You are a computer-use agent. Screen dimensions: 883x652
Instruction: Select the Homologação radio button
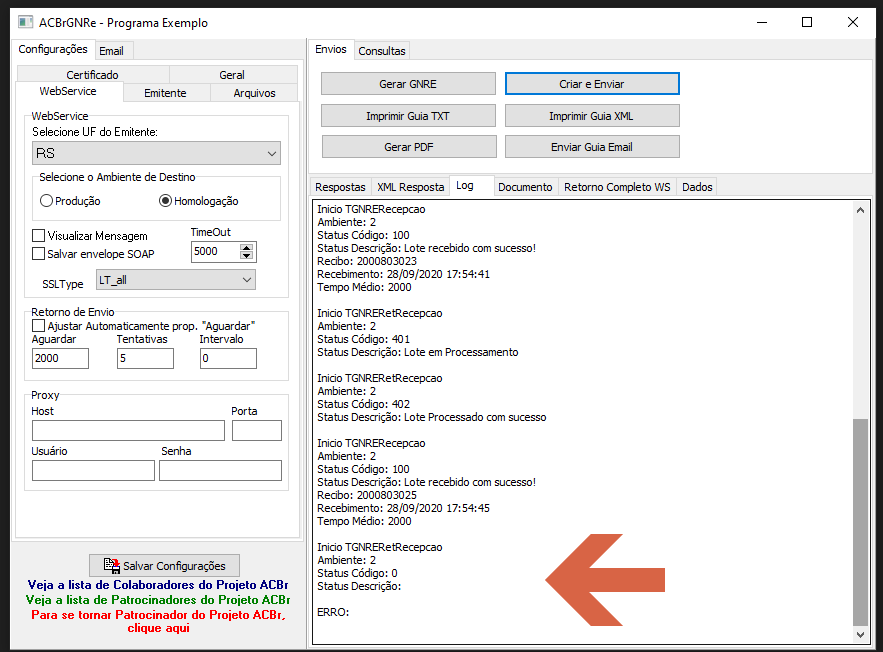coord(165,200)
